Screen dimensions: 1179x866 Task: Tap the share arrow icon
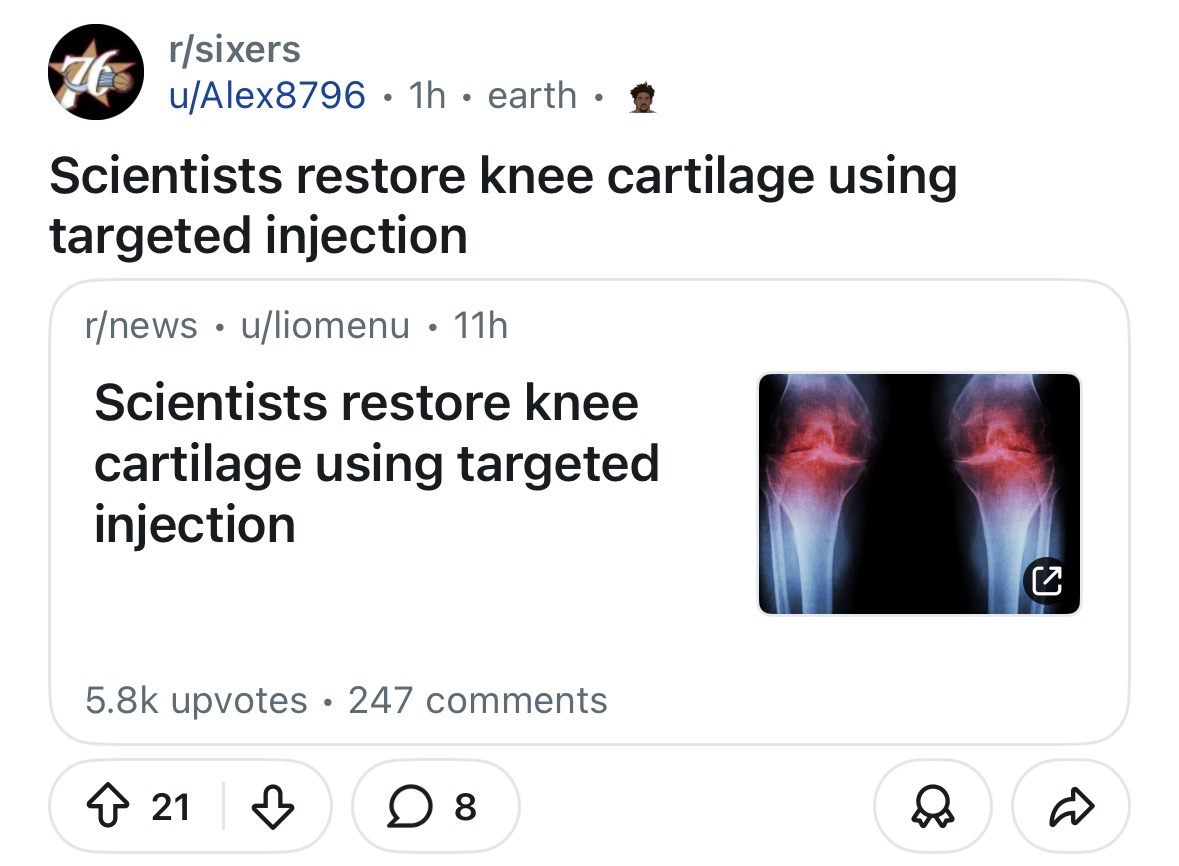[1071, 806]
